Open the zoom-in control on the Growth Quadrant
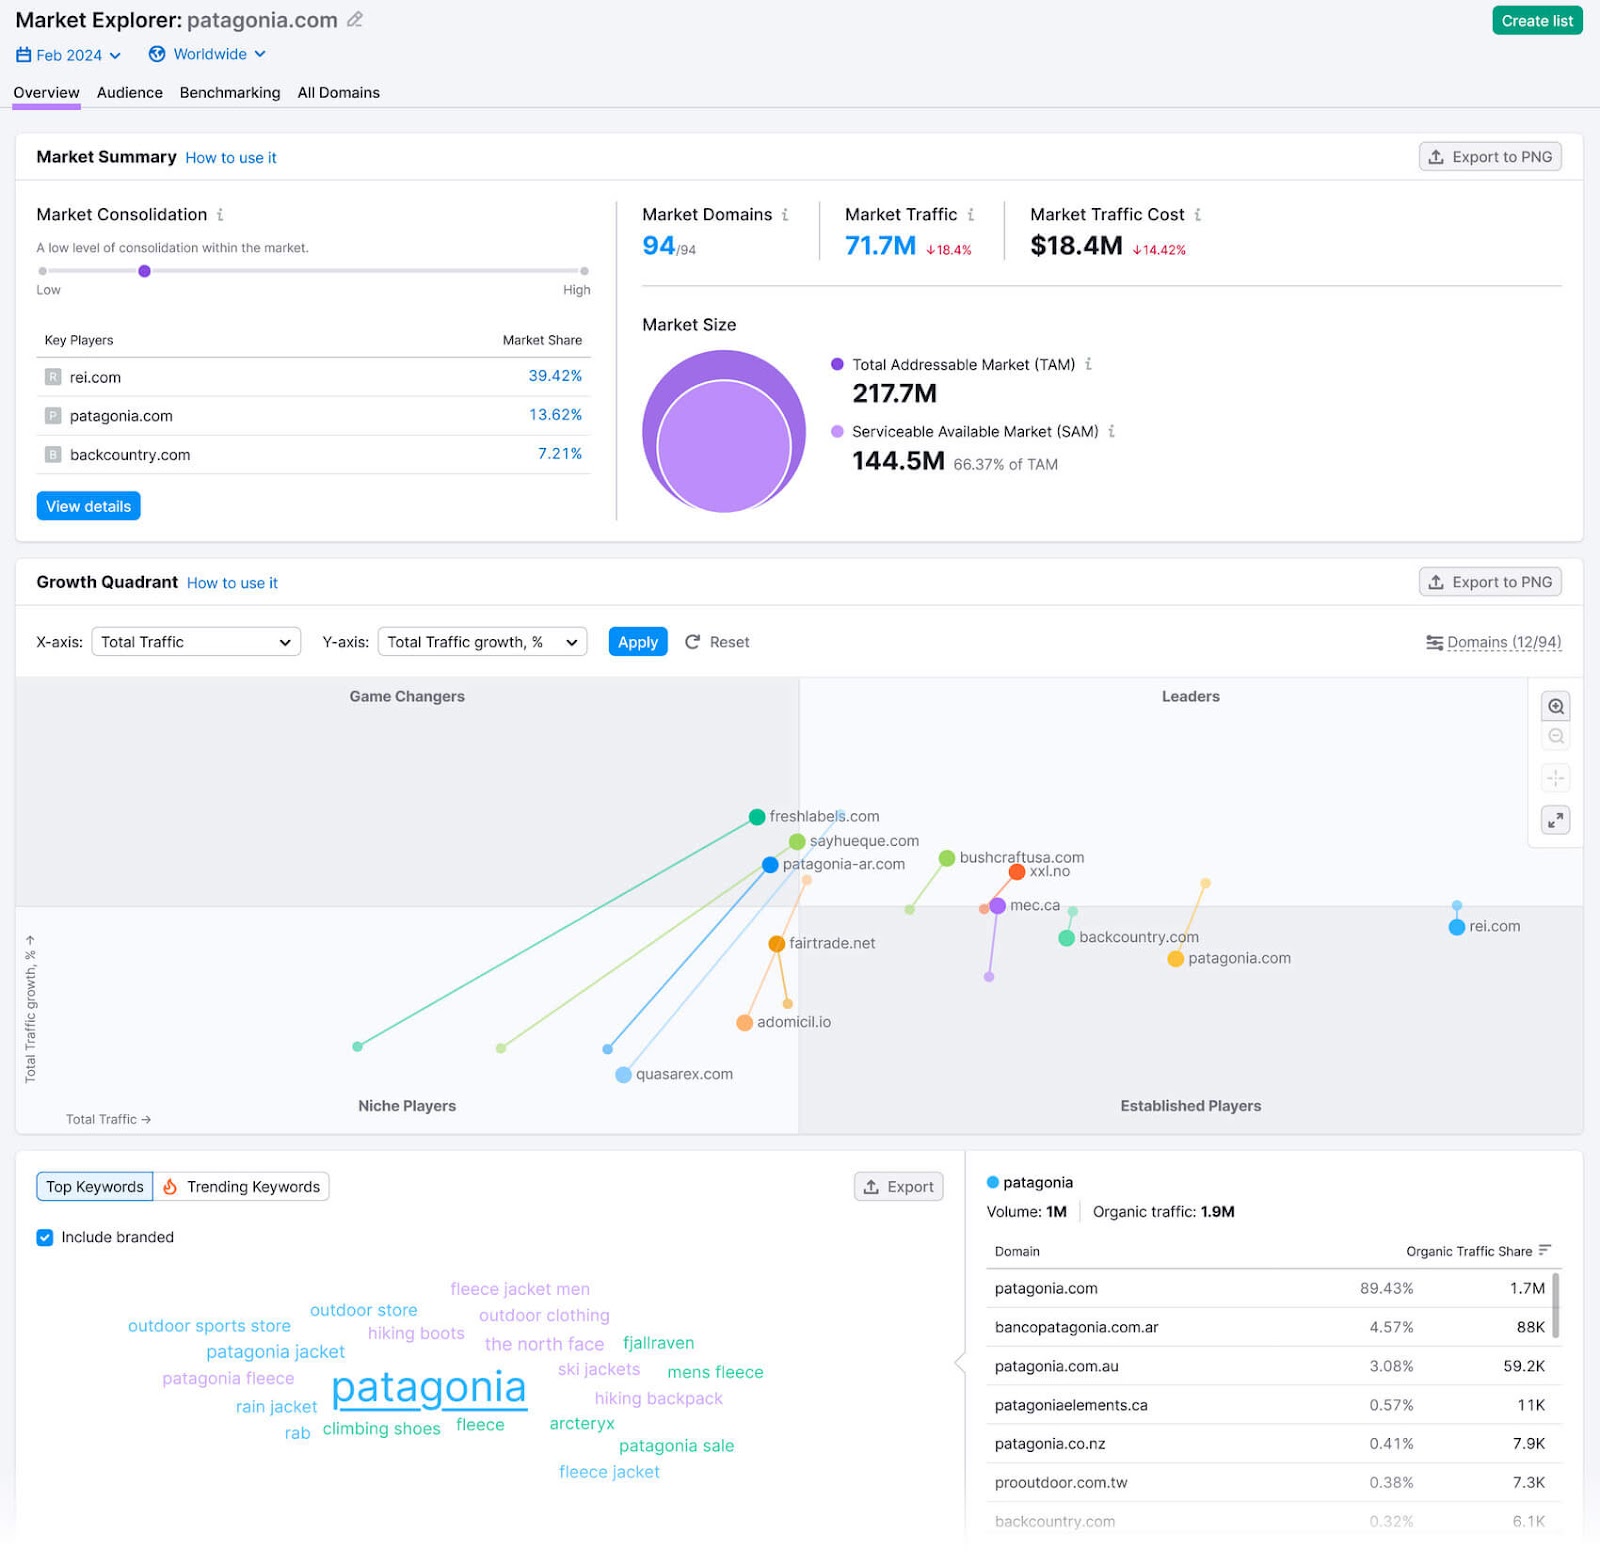 click(x=1555, y=706)
